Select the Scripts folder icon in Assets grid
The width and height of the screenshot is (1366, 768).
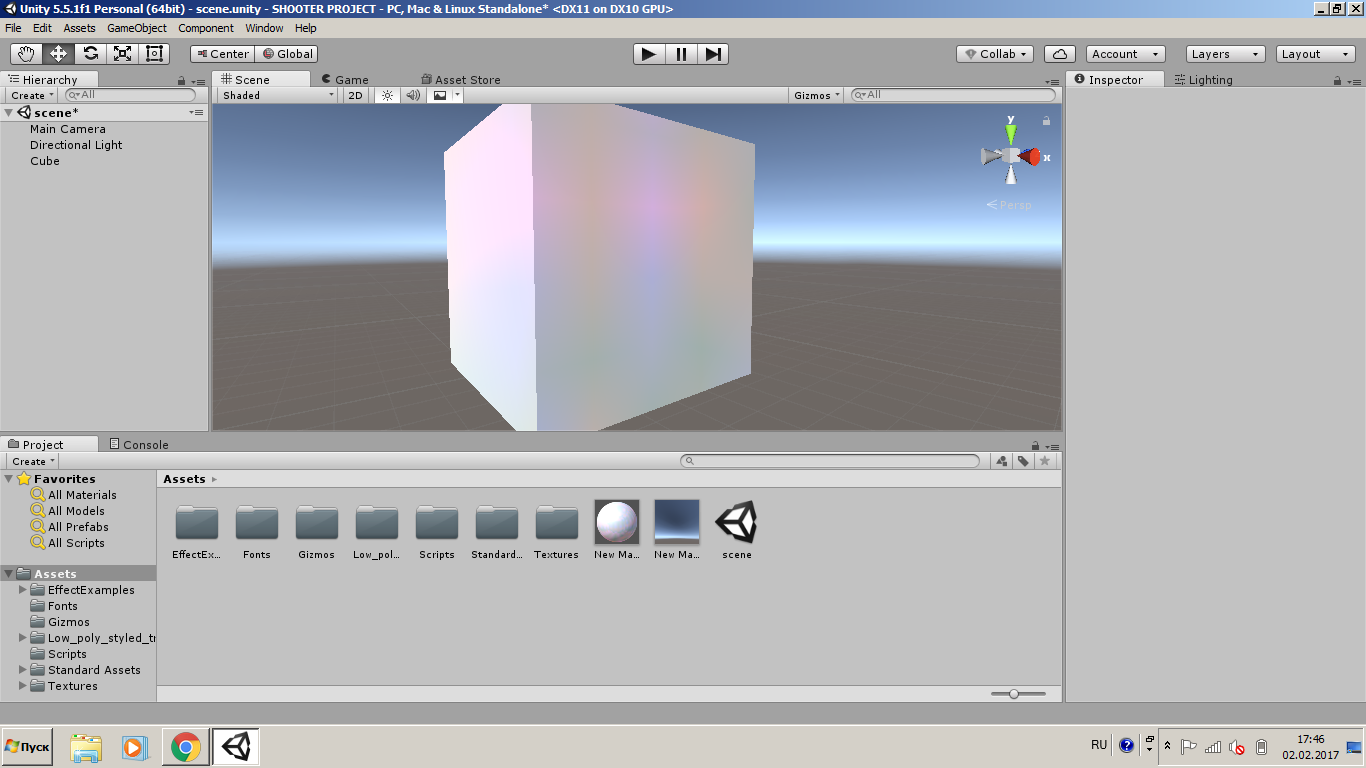coord(437,523)
